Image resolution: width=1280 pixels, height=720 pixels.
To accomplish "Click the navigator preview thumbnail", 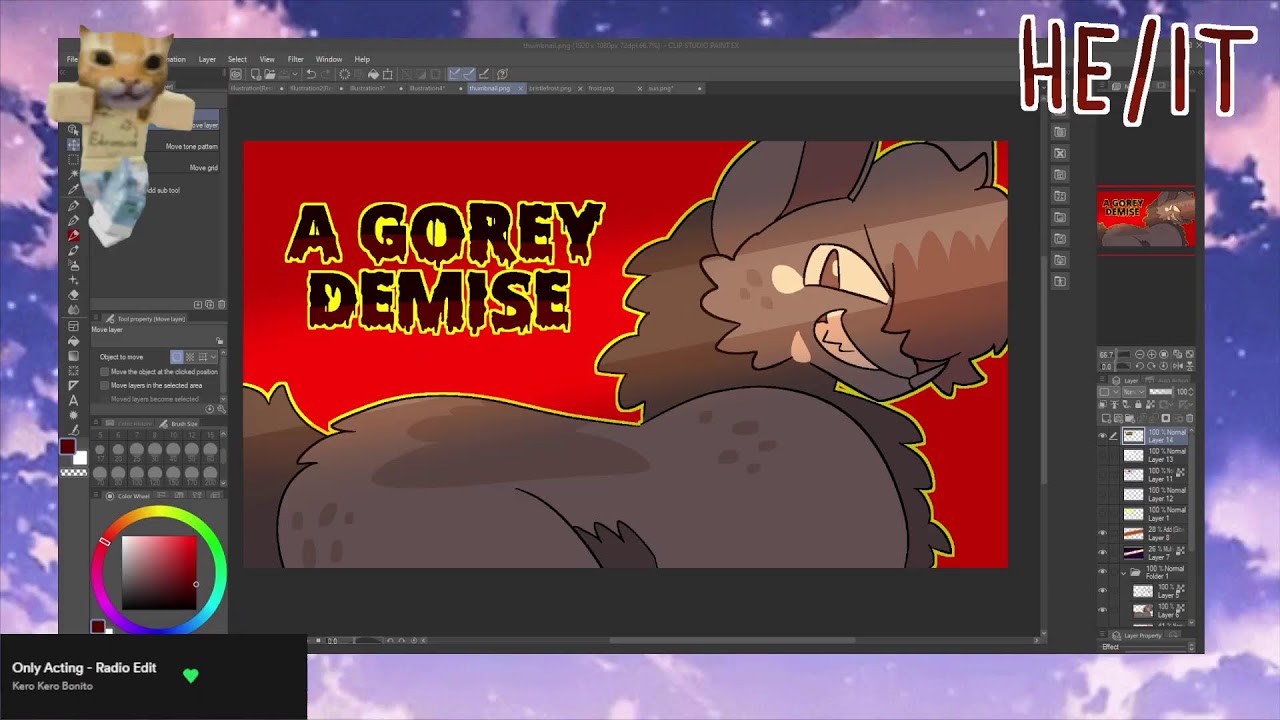I will point(1146,220).
